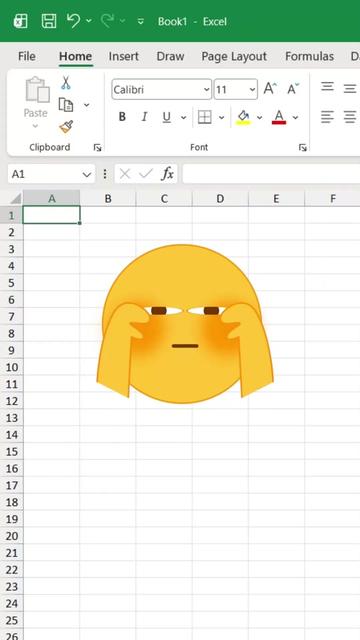Open Insert Function fx dialog
360x640 pixels.
167,174
